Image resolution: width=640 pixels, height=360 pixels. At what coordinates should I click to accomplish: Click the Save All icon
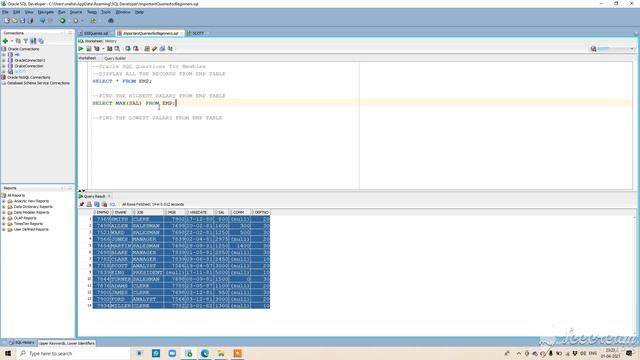[x=30, y=20]
